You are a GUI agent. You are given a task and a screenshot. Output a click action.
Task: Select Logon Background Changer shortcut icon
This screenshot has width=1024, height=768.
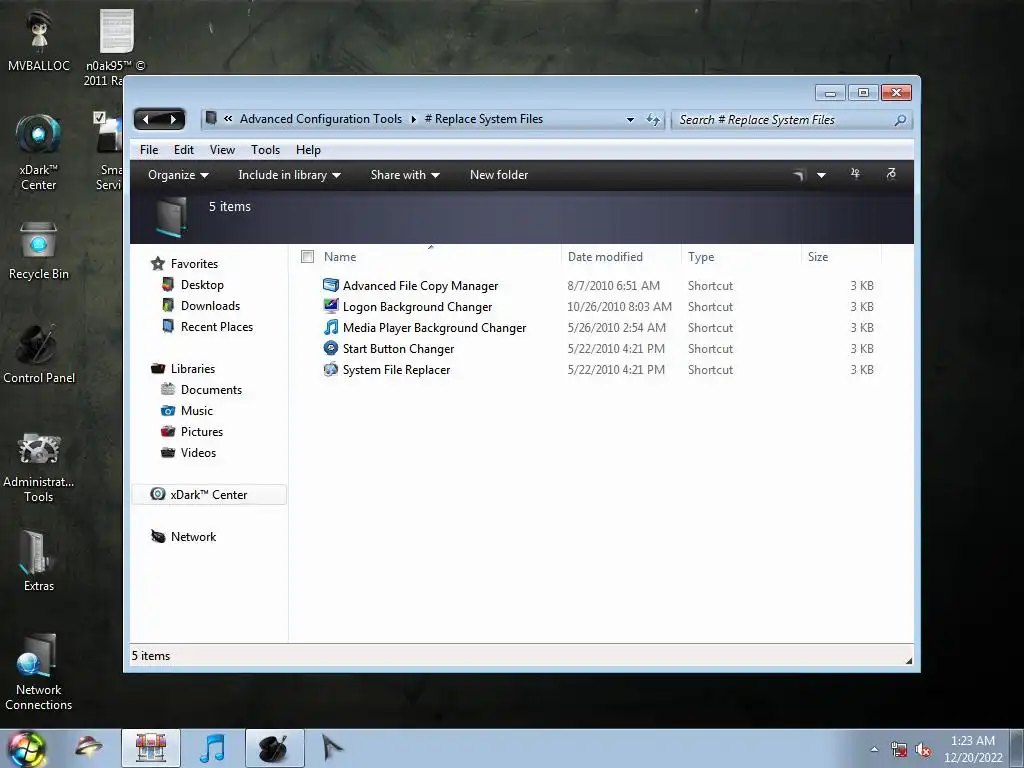(331, 306)
